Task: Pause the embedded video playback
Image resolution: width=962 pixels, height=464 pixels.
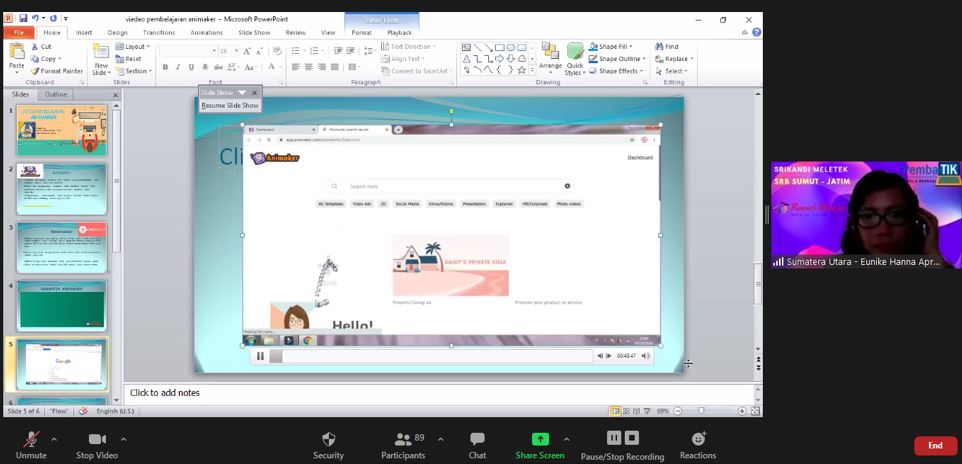Action: (260, 356)
